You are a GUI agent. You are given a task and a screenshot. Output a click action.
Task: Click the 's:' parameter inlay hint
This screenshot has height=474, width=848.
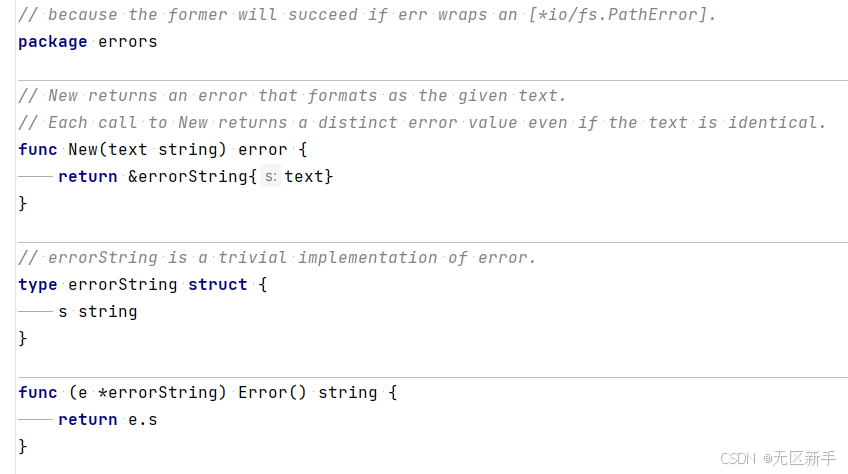pyautogui.click(x=270, y=176)
